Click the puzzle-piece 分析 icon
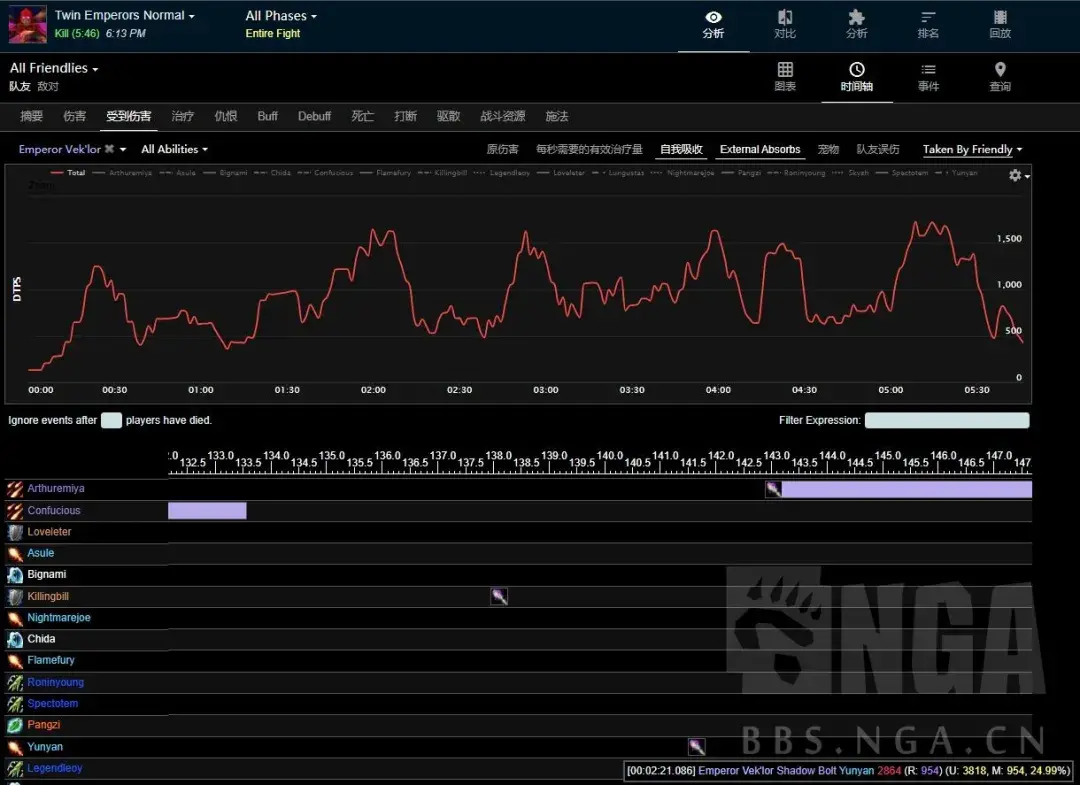The image size is (1080, 785). tap(856, 24)
